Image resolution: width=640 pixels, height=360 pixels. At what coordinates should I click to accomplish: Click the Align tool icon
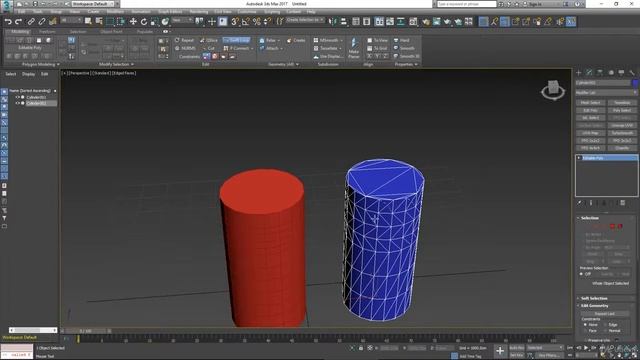click(x=343, y=22)
